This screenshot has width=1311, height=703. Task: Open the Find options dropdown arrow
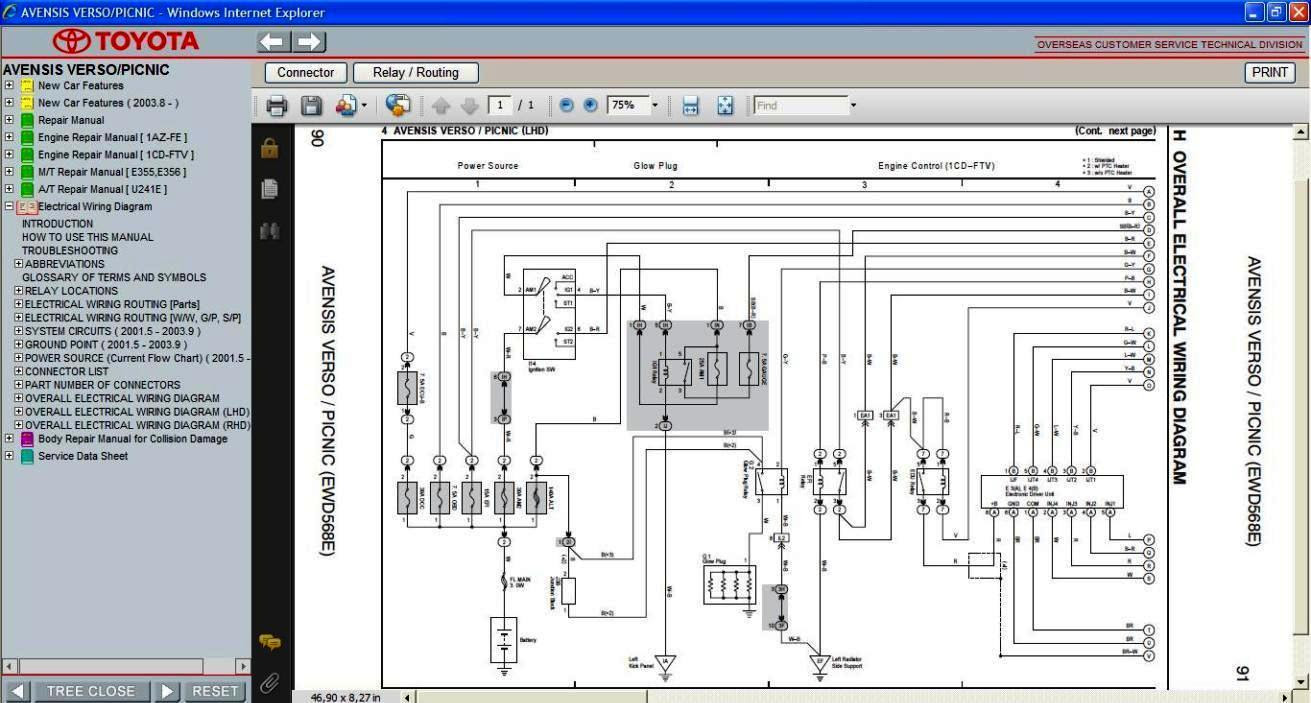point(853,105)
